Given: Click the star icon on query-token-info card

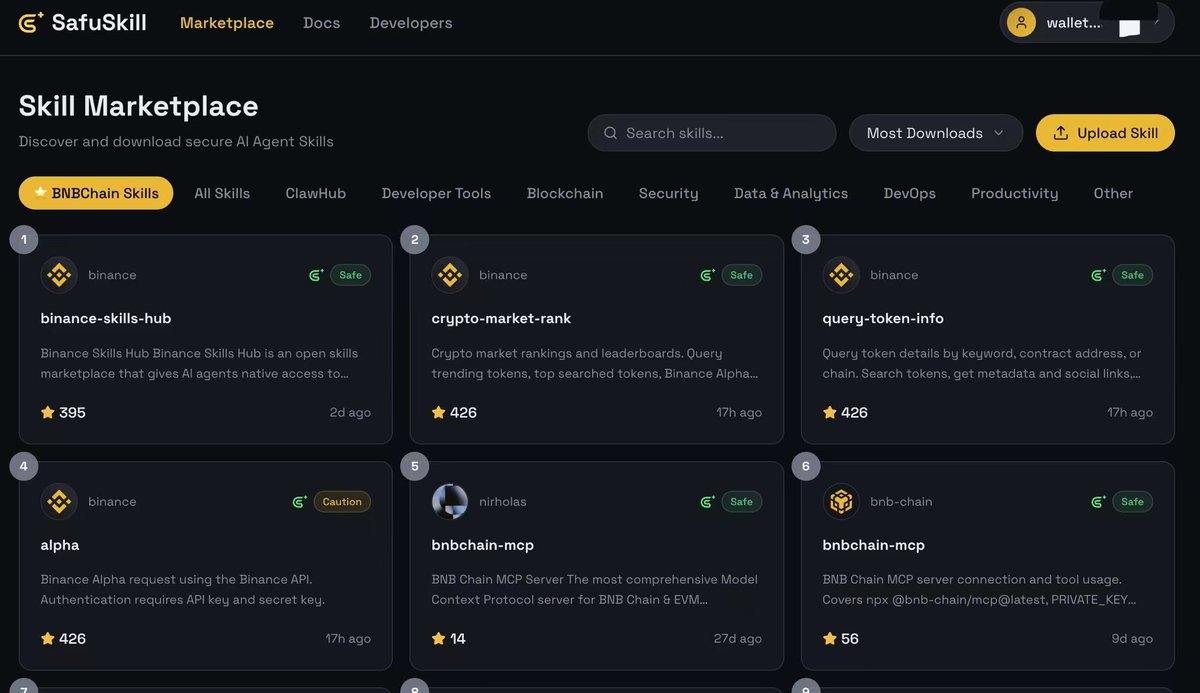Looking at the screenshot, I should coord(829,412).
